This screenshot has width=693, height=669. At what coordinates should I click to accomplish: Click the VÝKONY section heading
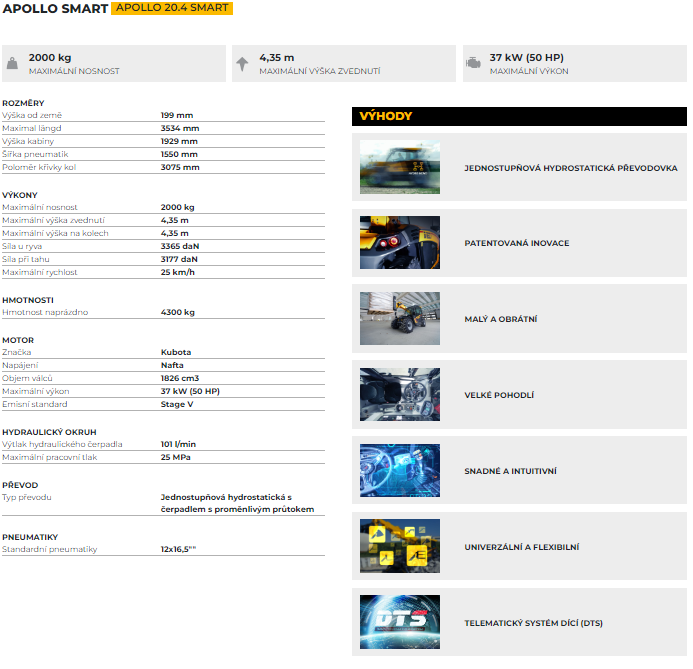coord(20,195)
